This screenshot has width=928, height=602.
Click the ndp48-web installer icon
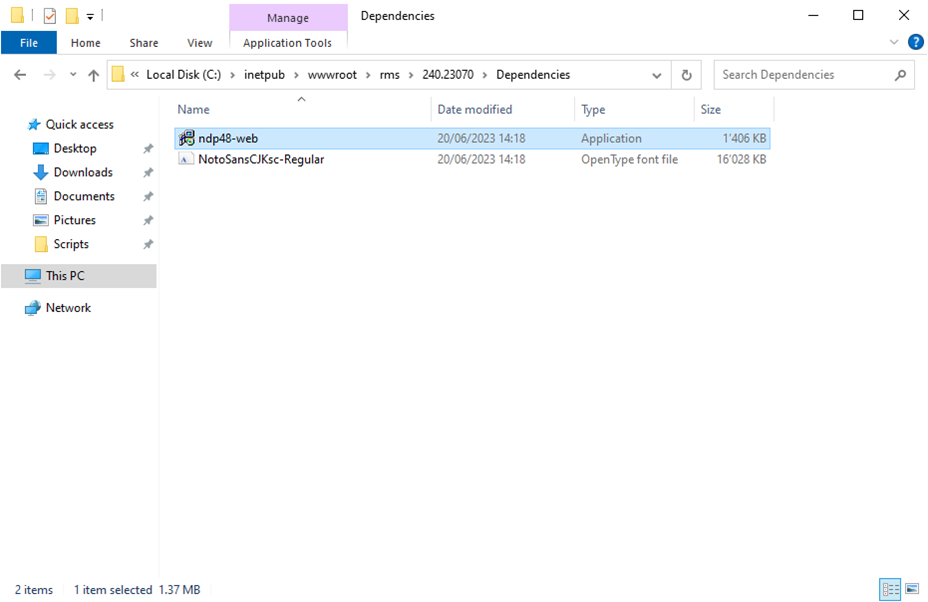[x=186, y=138]
